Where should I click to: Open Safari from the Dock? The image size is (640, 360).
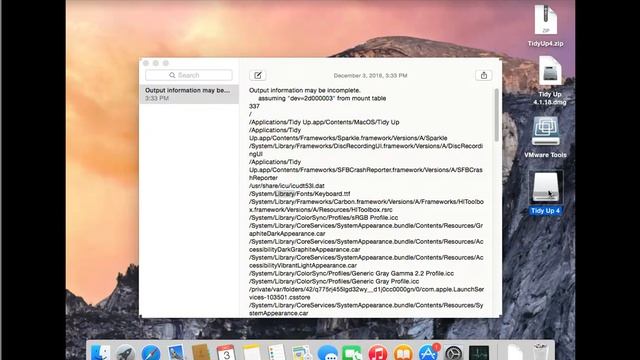(151, 353)
